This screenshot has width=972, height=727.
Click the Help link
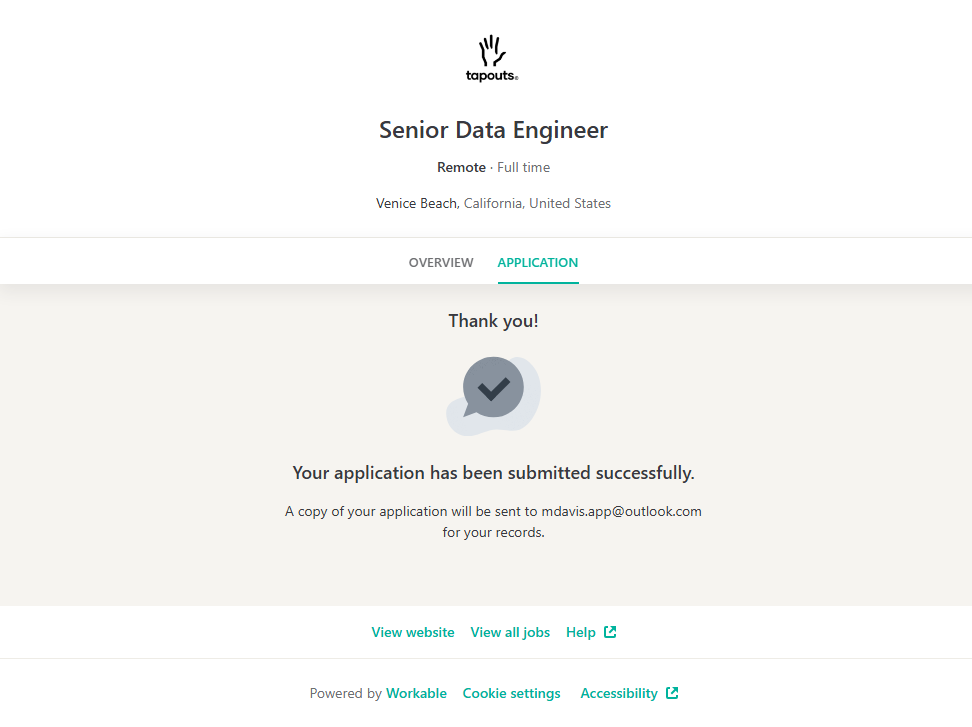point(581,632)
